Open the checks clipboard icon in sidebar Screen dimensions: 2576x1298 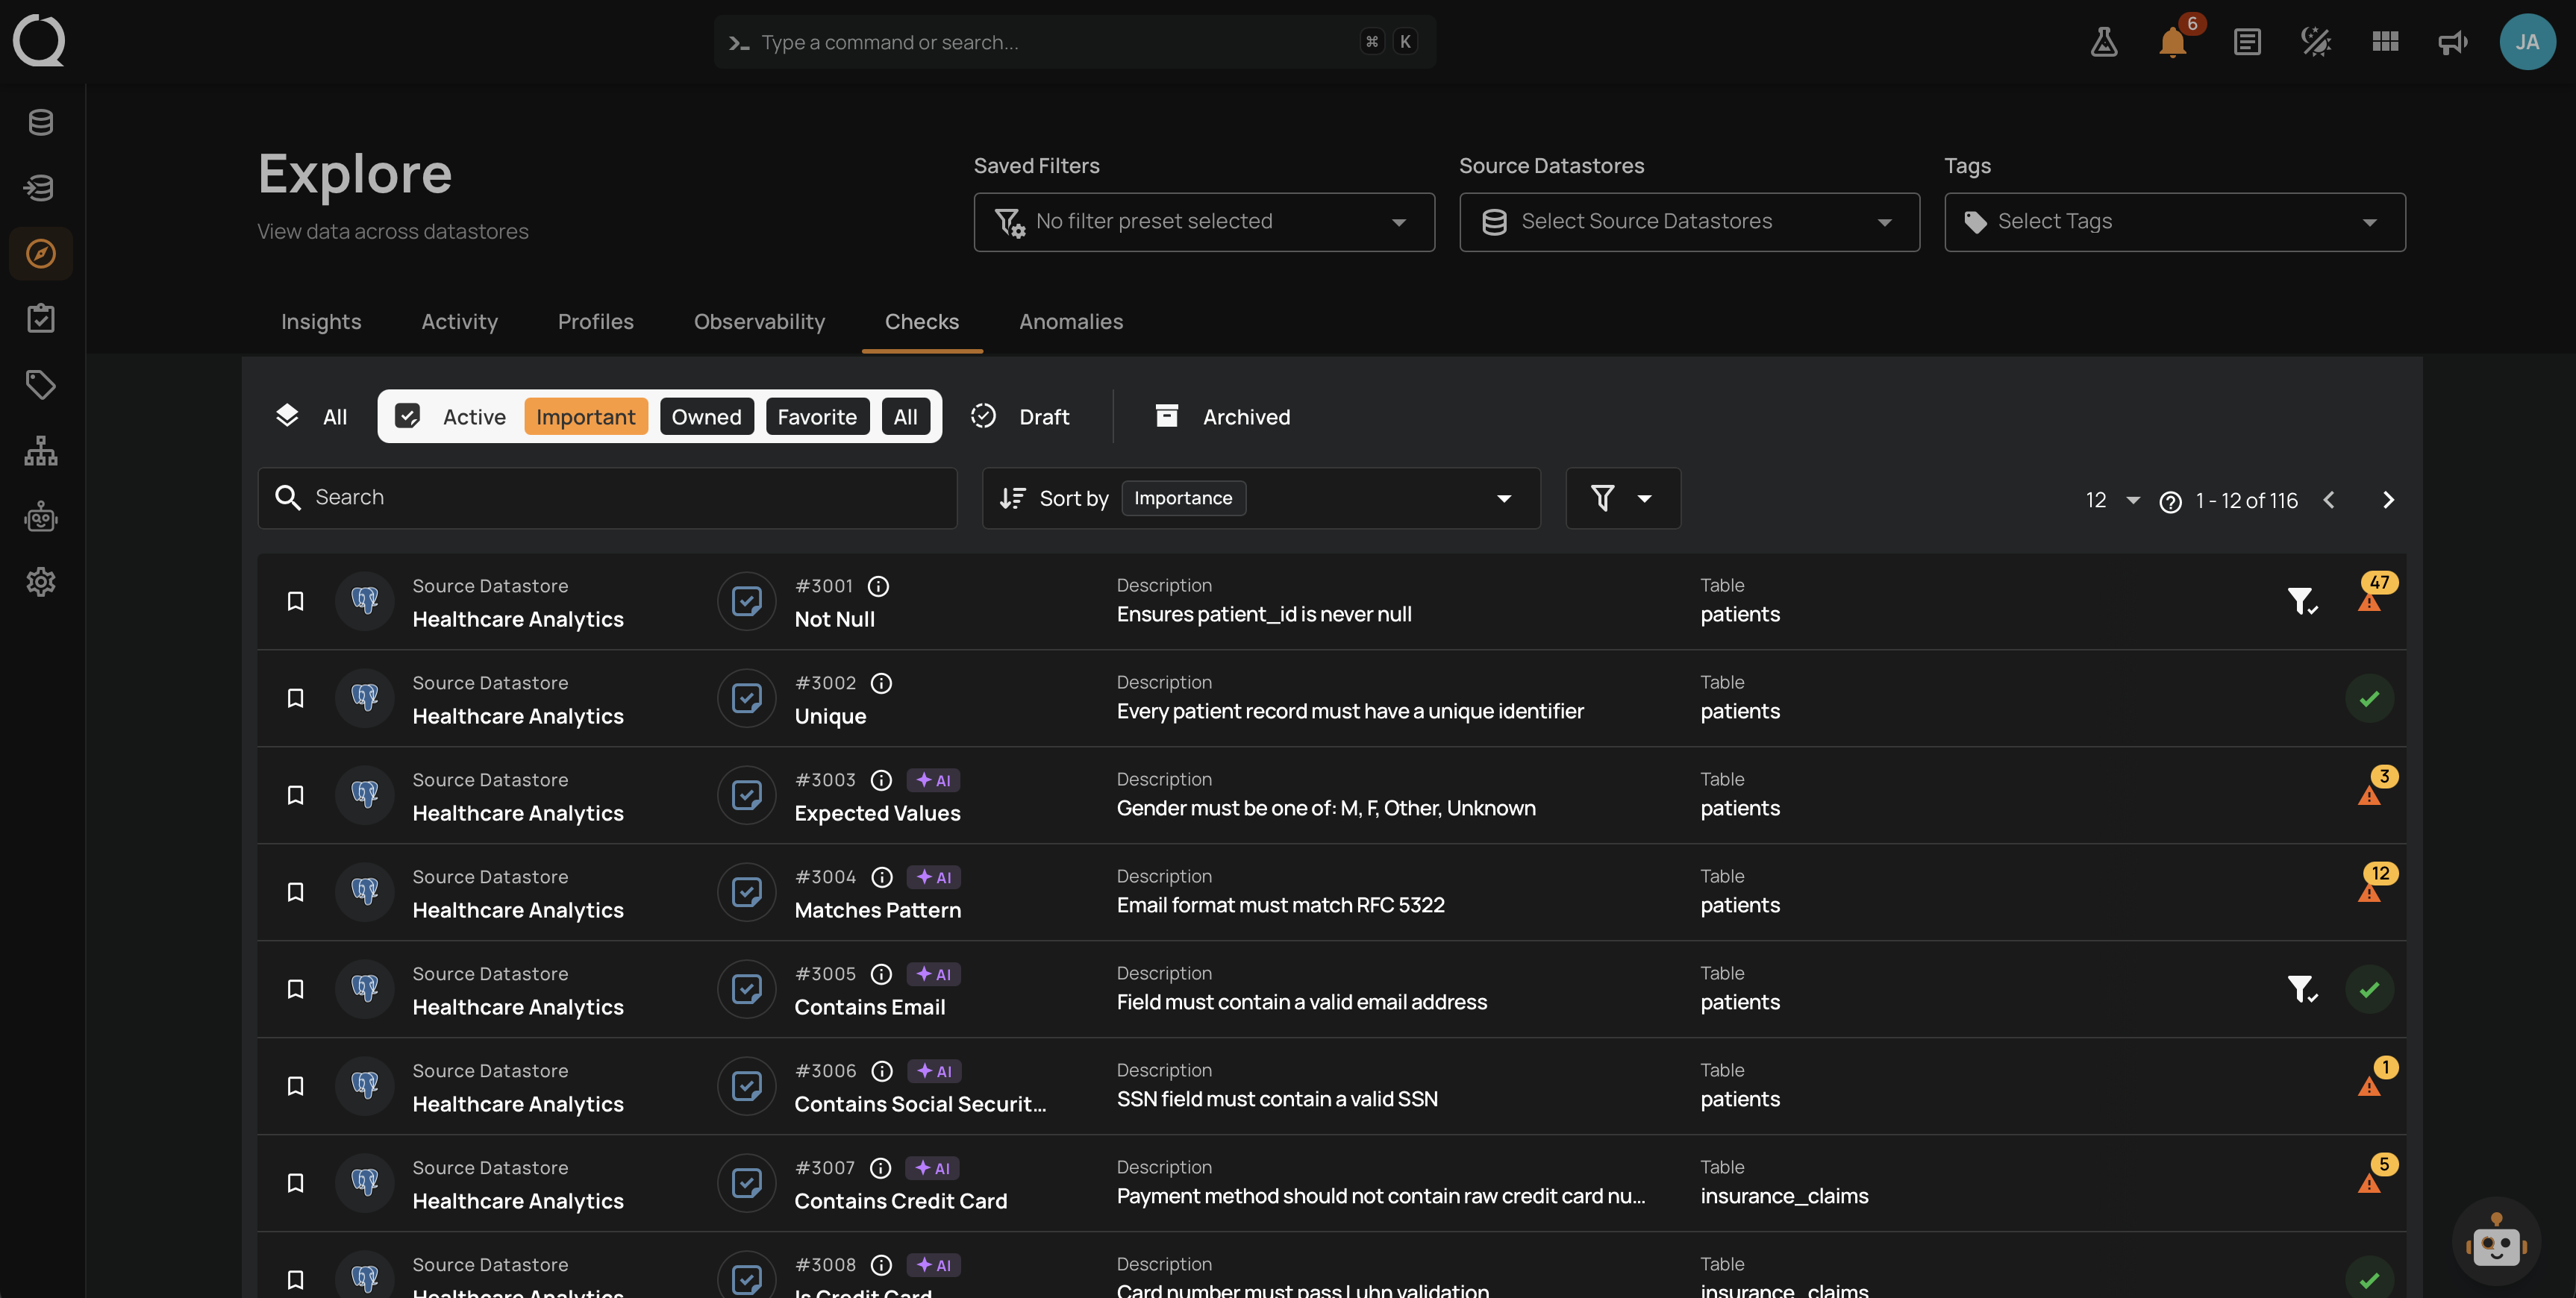[41, 319]
